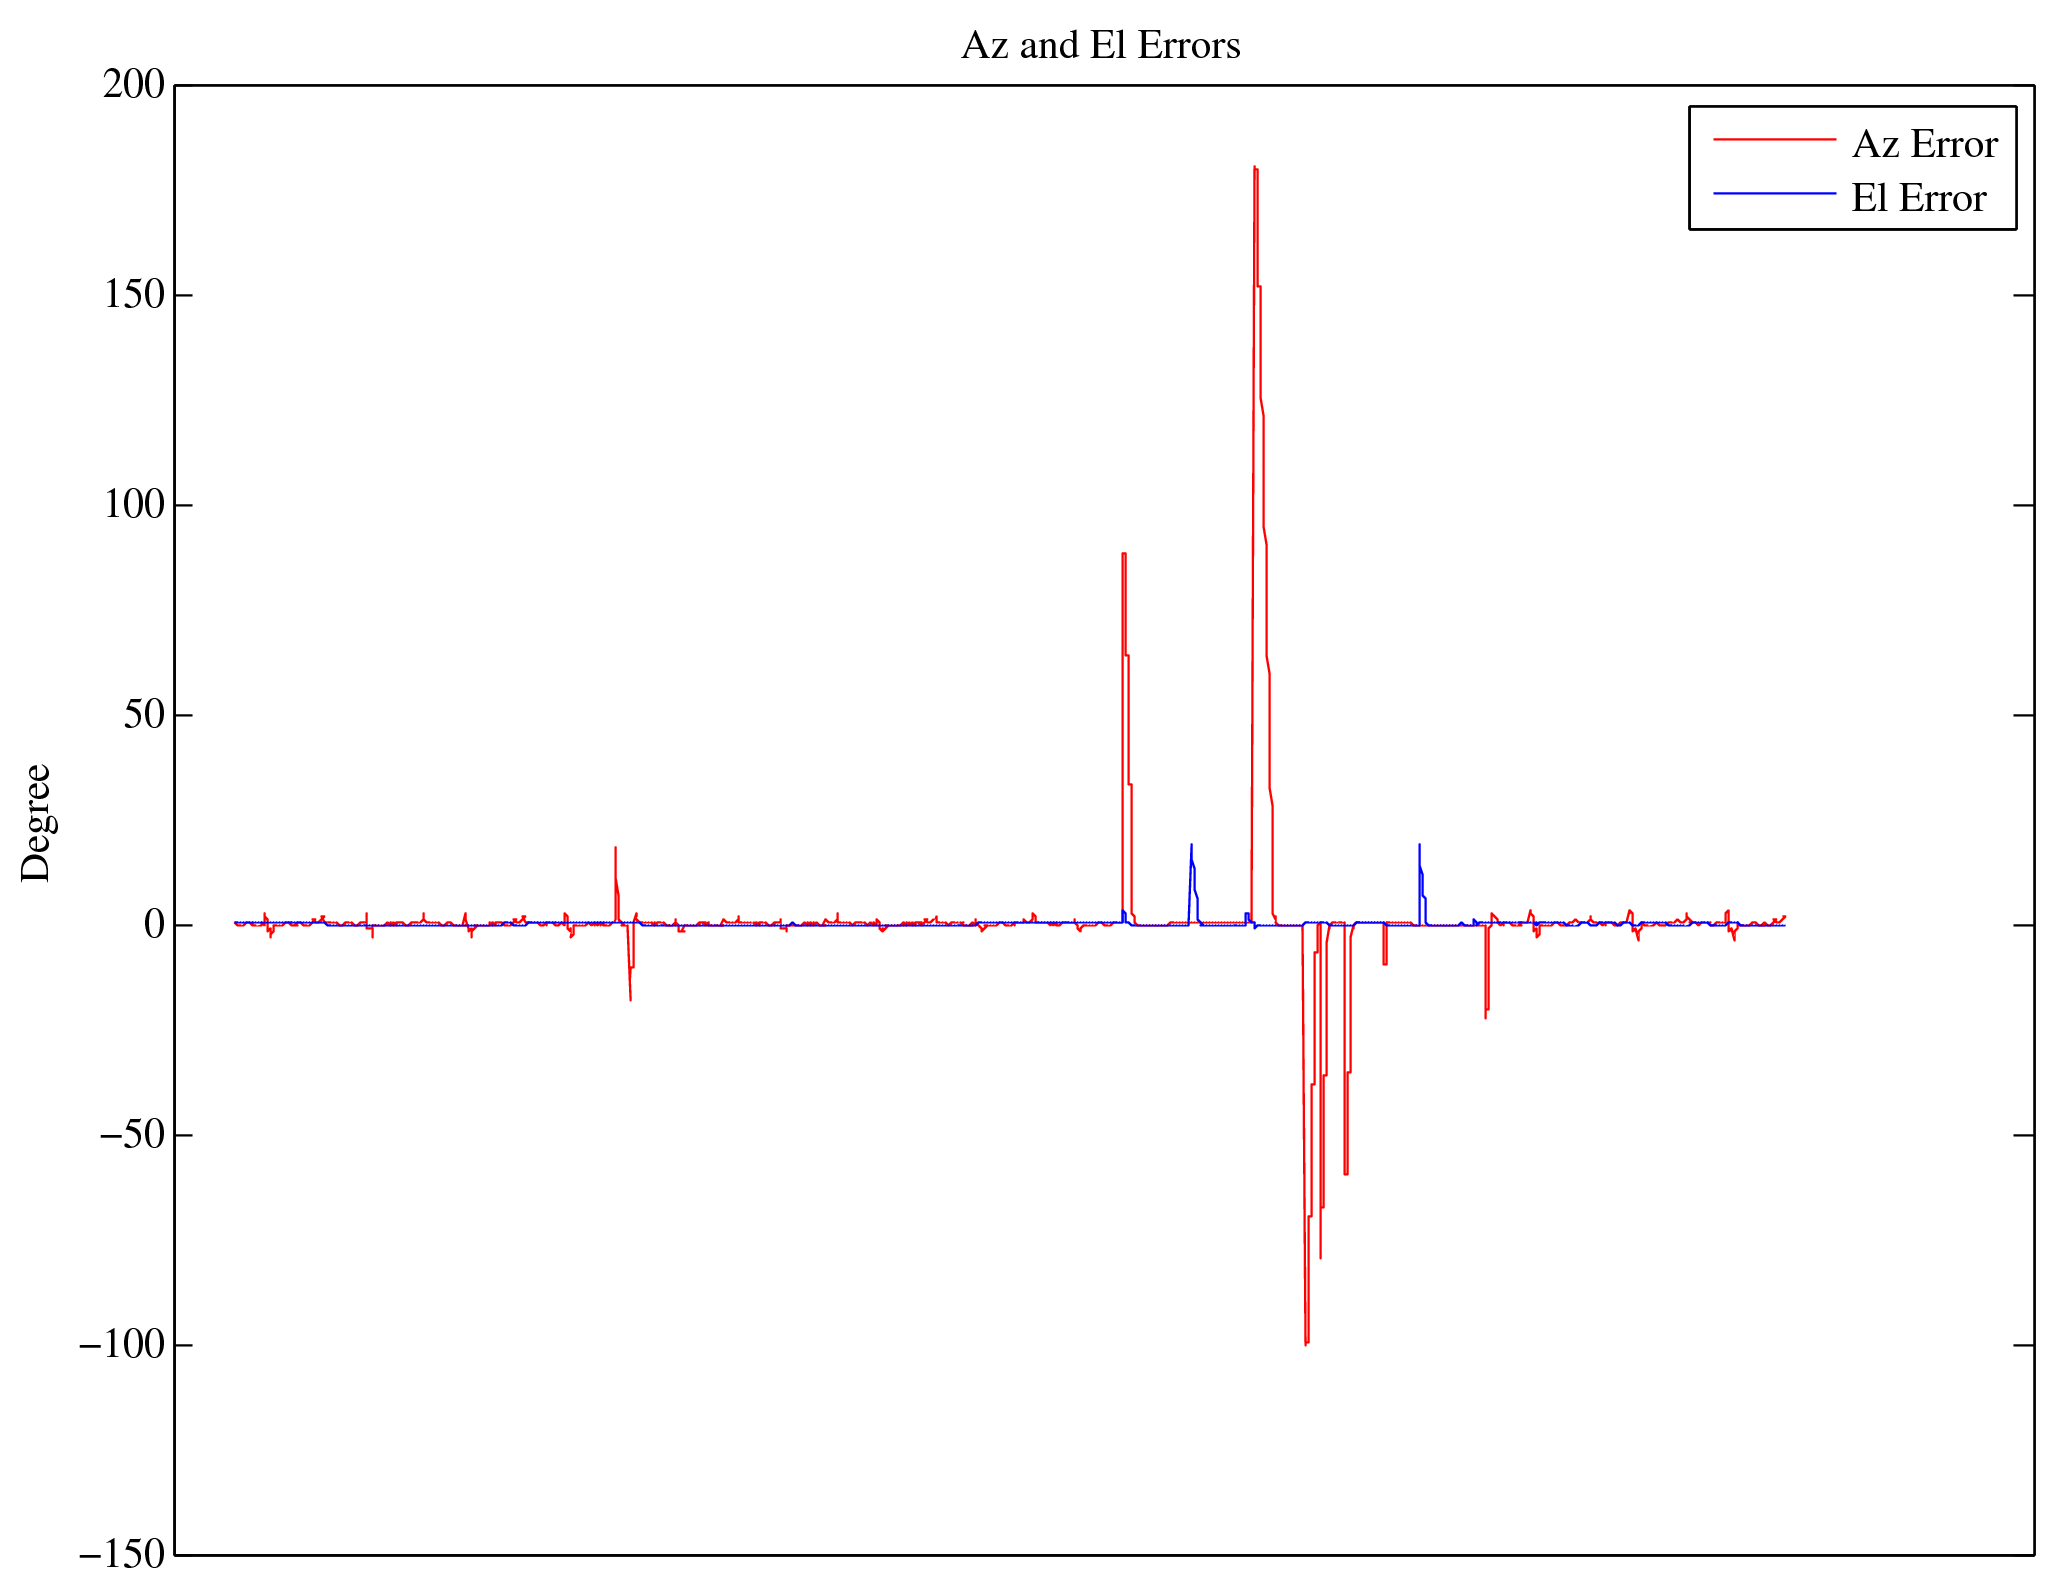Click the El Error legend label
Screen dimensions: 2063x1592
pos(1917,199)
